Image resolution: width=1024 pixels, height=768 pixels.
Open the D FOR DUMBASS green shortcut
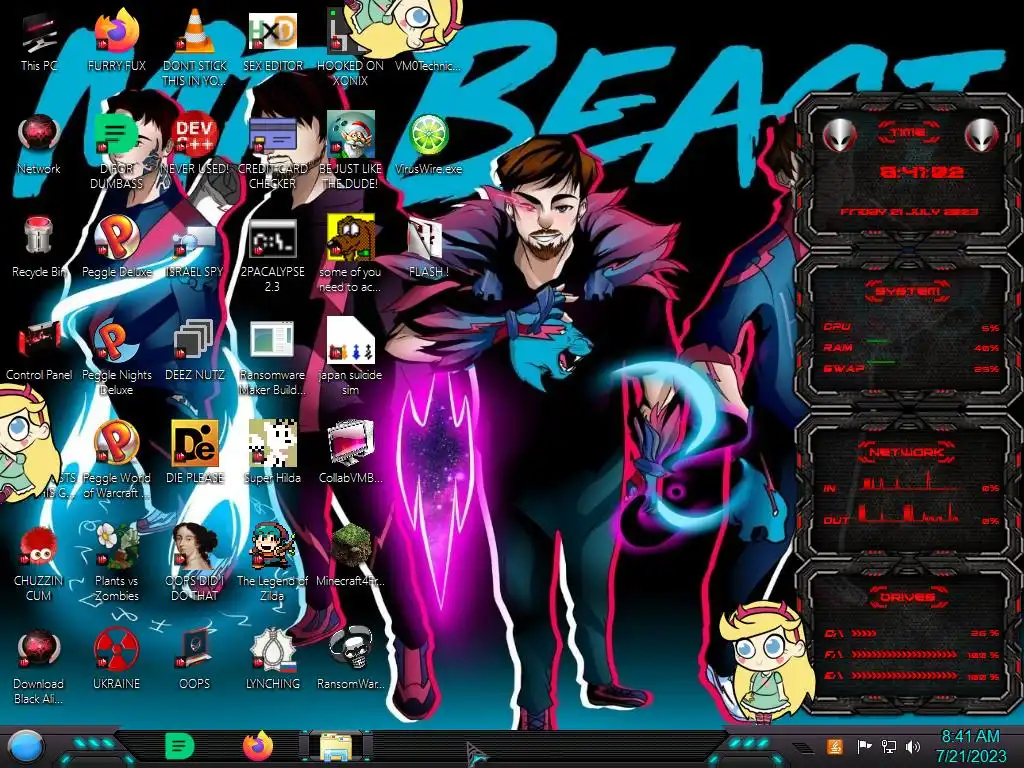pyautogui.click(x=116, y=152)
